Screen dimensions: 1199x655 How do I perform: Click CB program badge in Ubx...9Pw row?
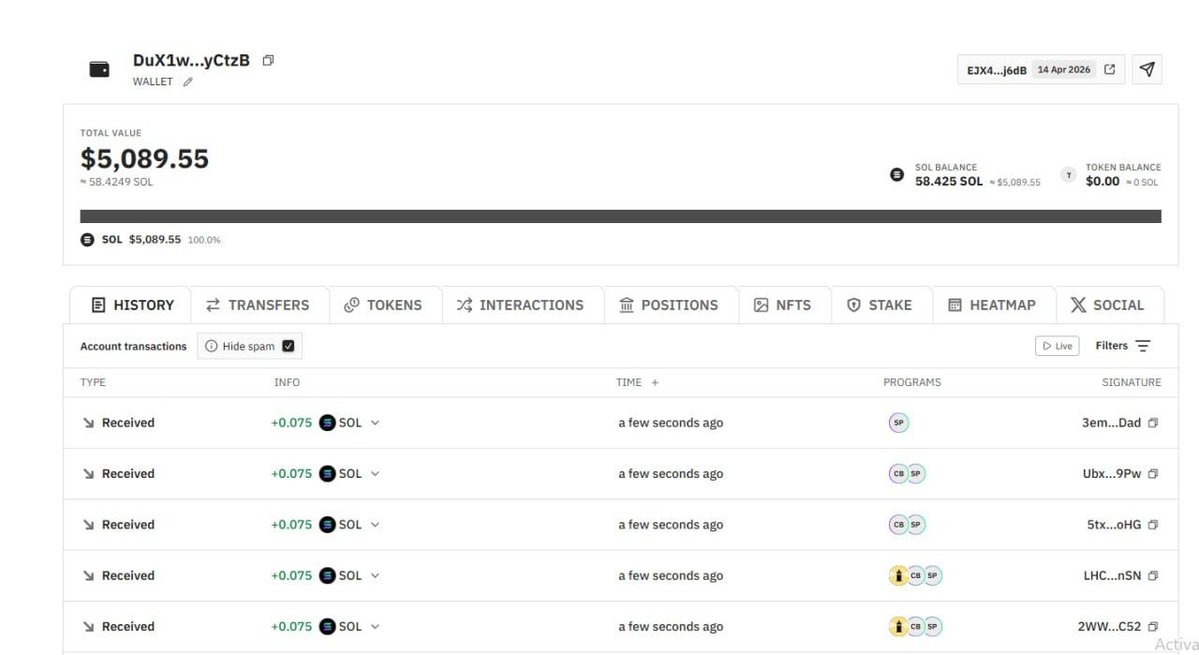898,474
